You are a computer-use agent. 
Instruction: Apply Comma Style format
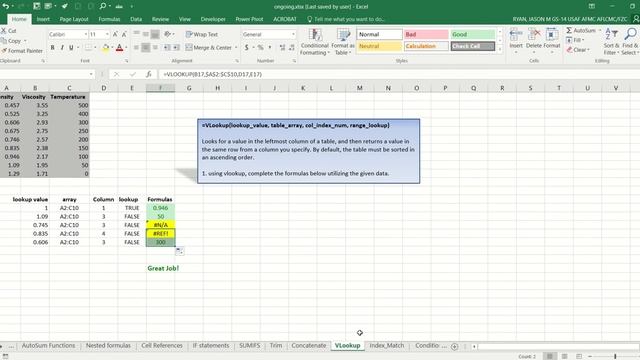click(270, 48)
